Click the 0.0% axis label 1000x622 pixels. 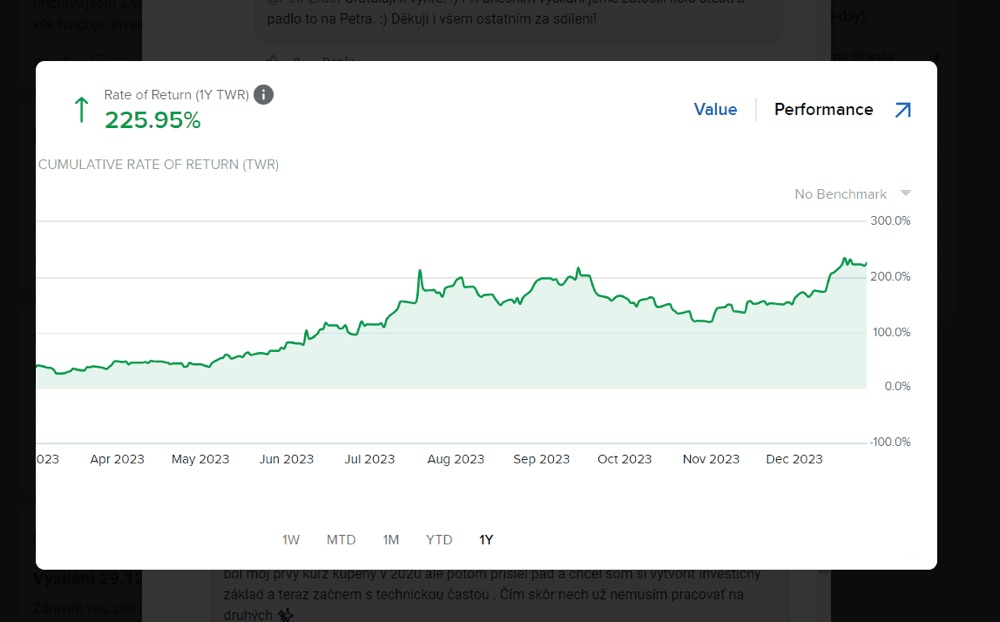coord(897,387)
